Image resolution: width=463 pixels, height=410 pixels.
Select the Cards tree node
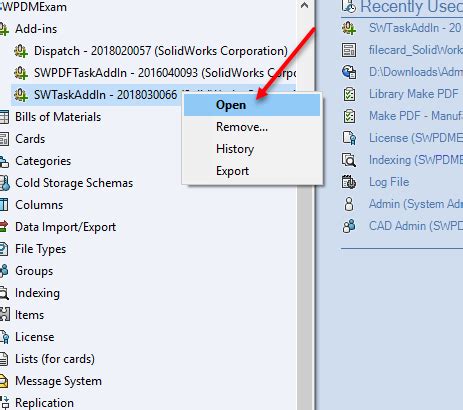[30, 139]
